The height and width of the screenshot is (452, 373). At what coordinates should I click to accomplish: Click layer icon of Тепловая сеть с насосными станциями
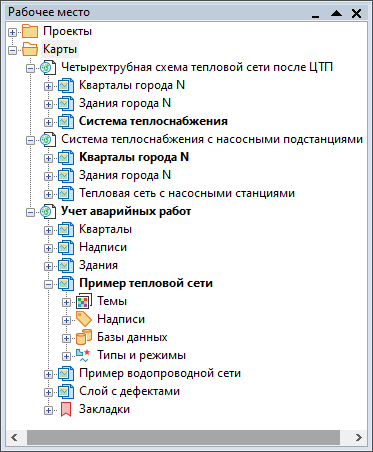[x=66, y=193]
